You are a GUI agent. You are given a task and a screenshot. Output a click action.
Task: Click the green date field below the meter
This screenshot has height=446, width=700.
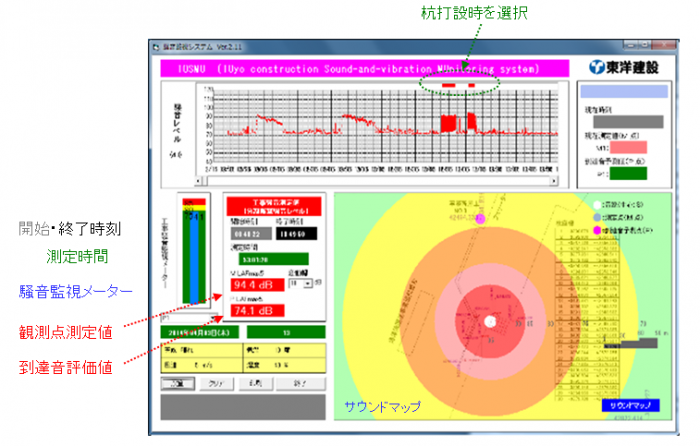click(x=200, y=332)
